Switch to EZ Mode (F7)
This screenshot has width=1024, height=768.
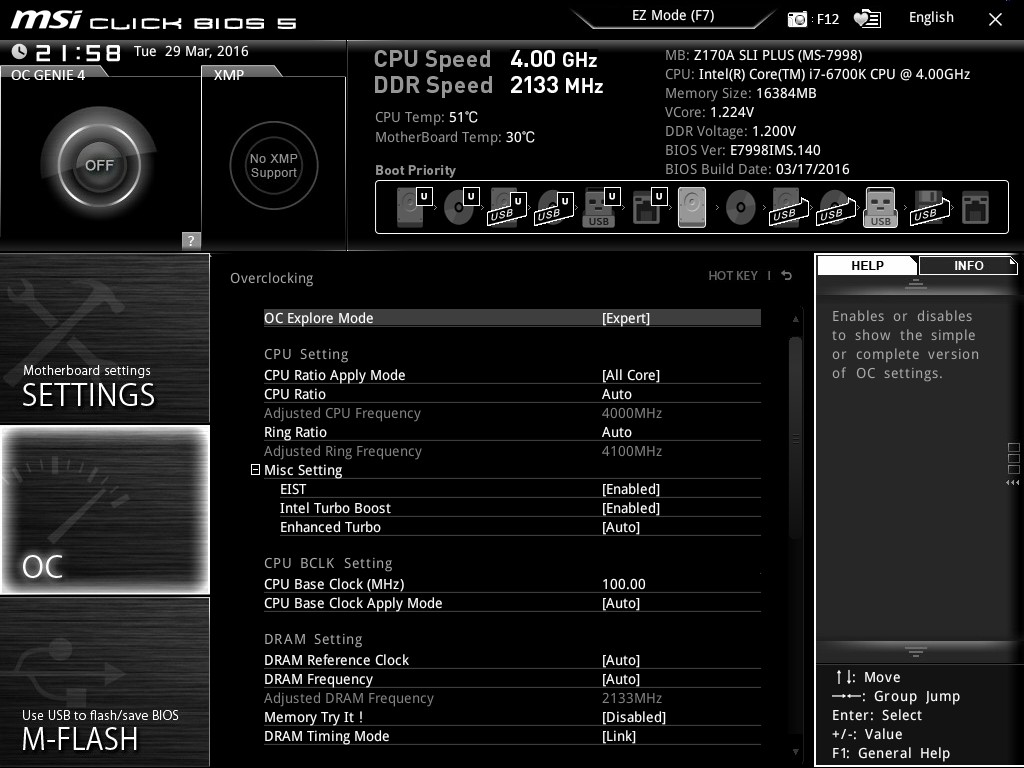(673, 16)
